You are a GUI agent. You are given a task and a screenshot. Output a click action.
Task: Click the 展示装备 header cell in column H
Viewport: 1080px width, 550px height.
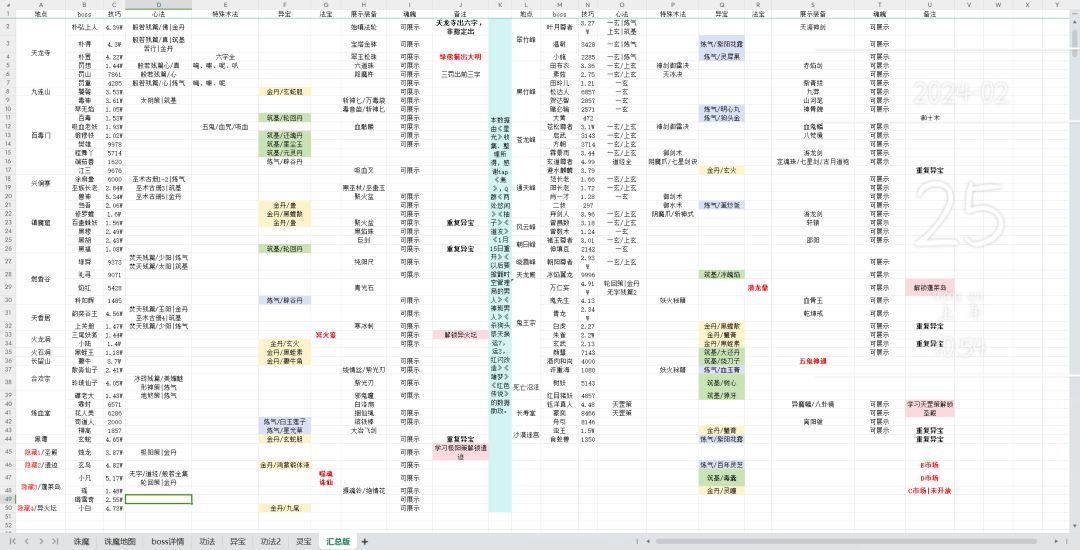point(364,14)
